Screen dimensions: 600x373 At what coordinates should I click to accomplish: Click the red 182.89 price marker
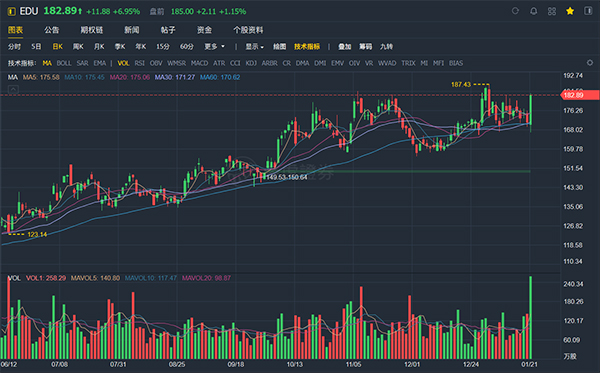point(580,95)
